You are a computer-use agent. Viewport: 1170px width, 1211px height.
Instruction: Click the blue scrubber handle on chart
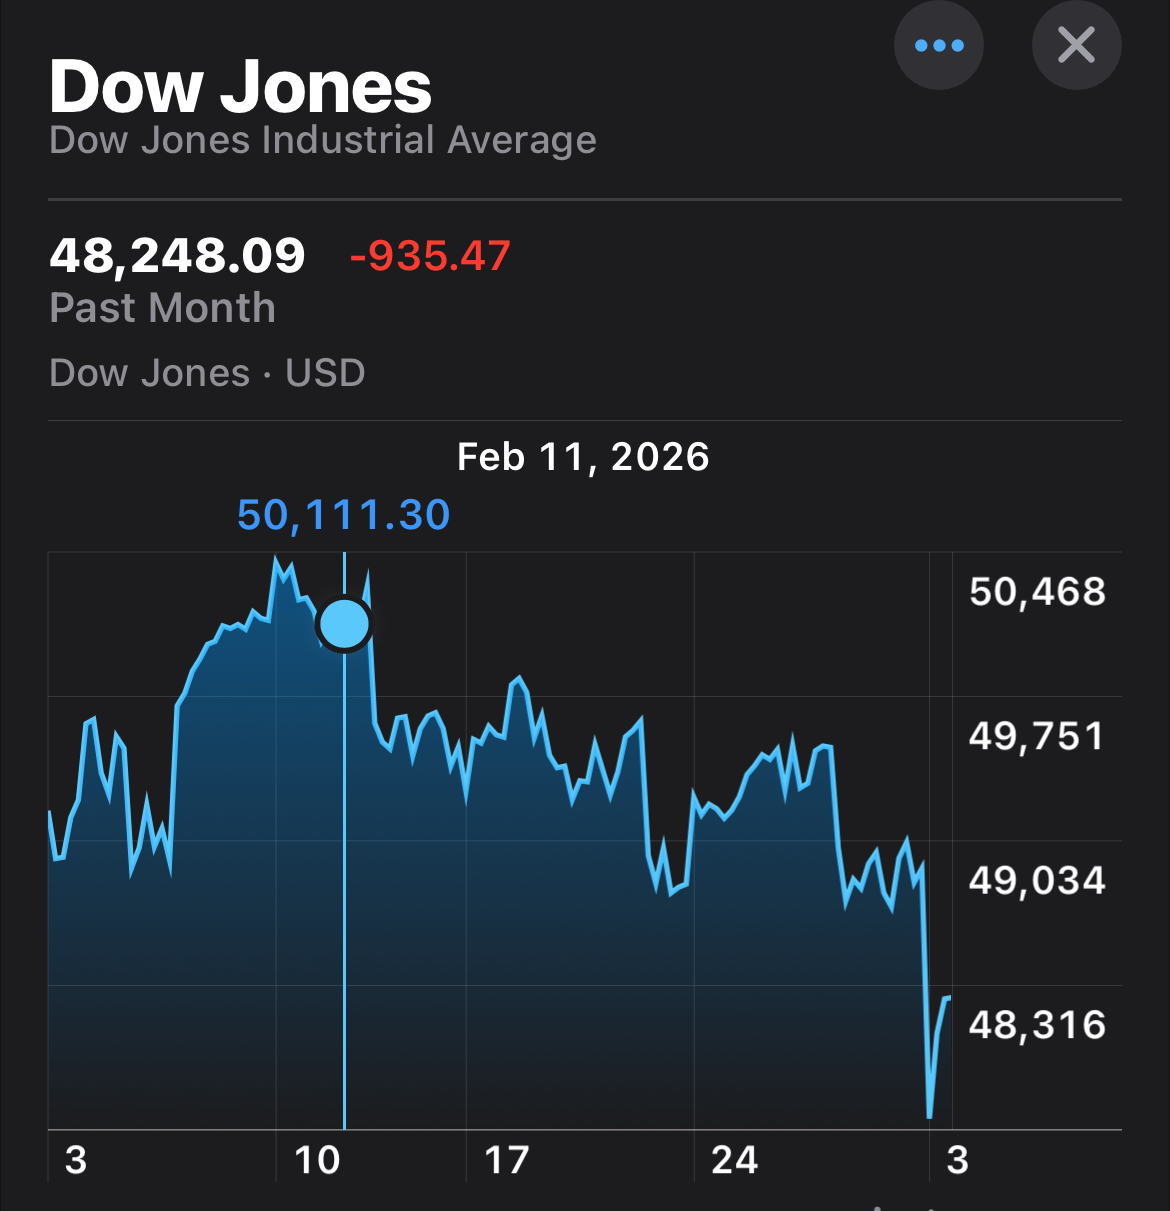tap(344, 624)
